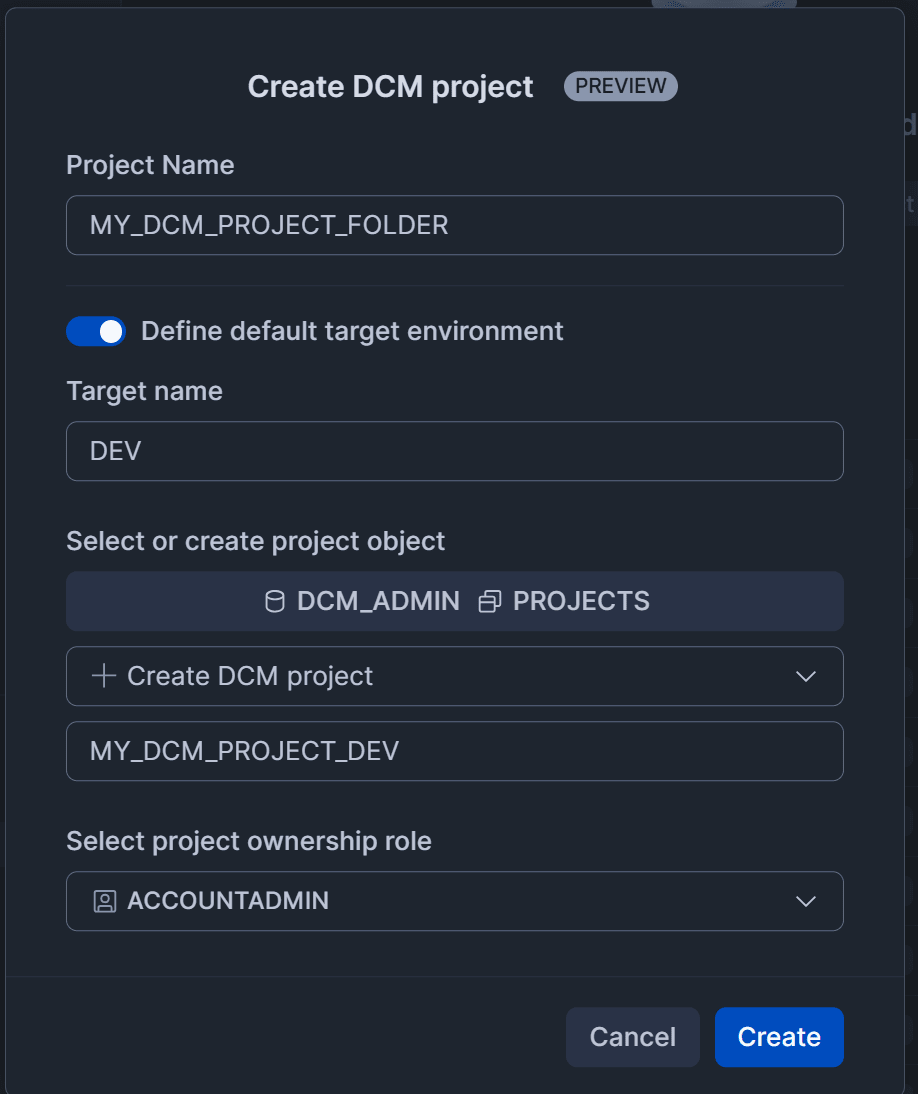918x1094 pixels.
Task: Click the database icon beside DCM_ADMIN
Action: [274, 601]
